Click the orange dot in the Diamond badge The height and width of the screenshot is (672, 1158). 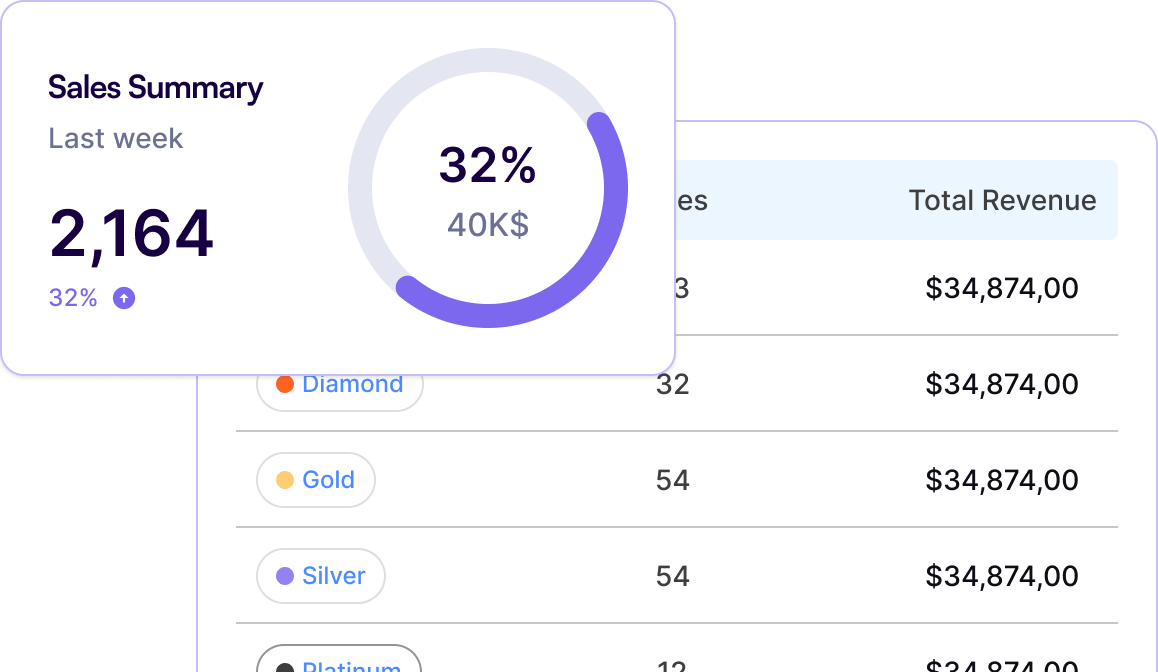coord(284,384)
